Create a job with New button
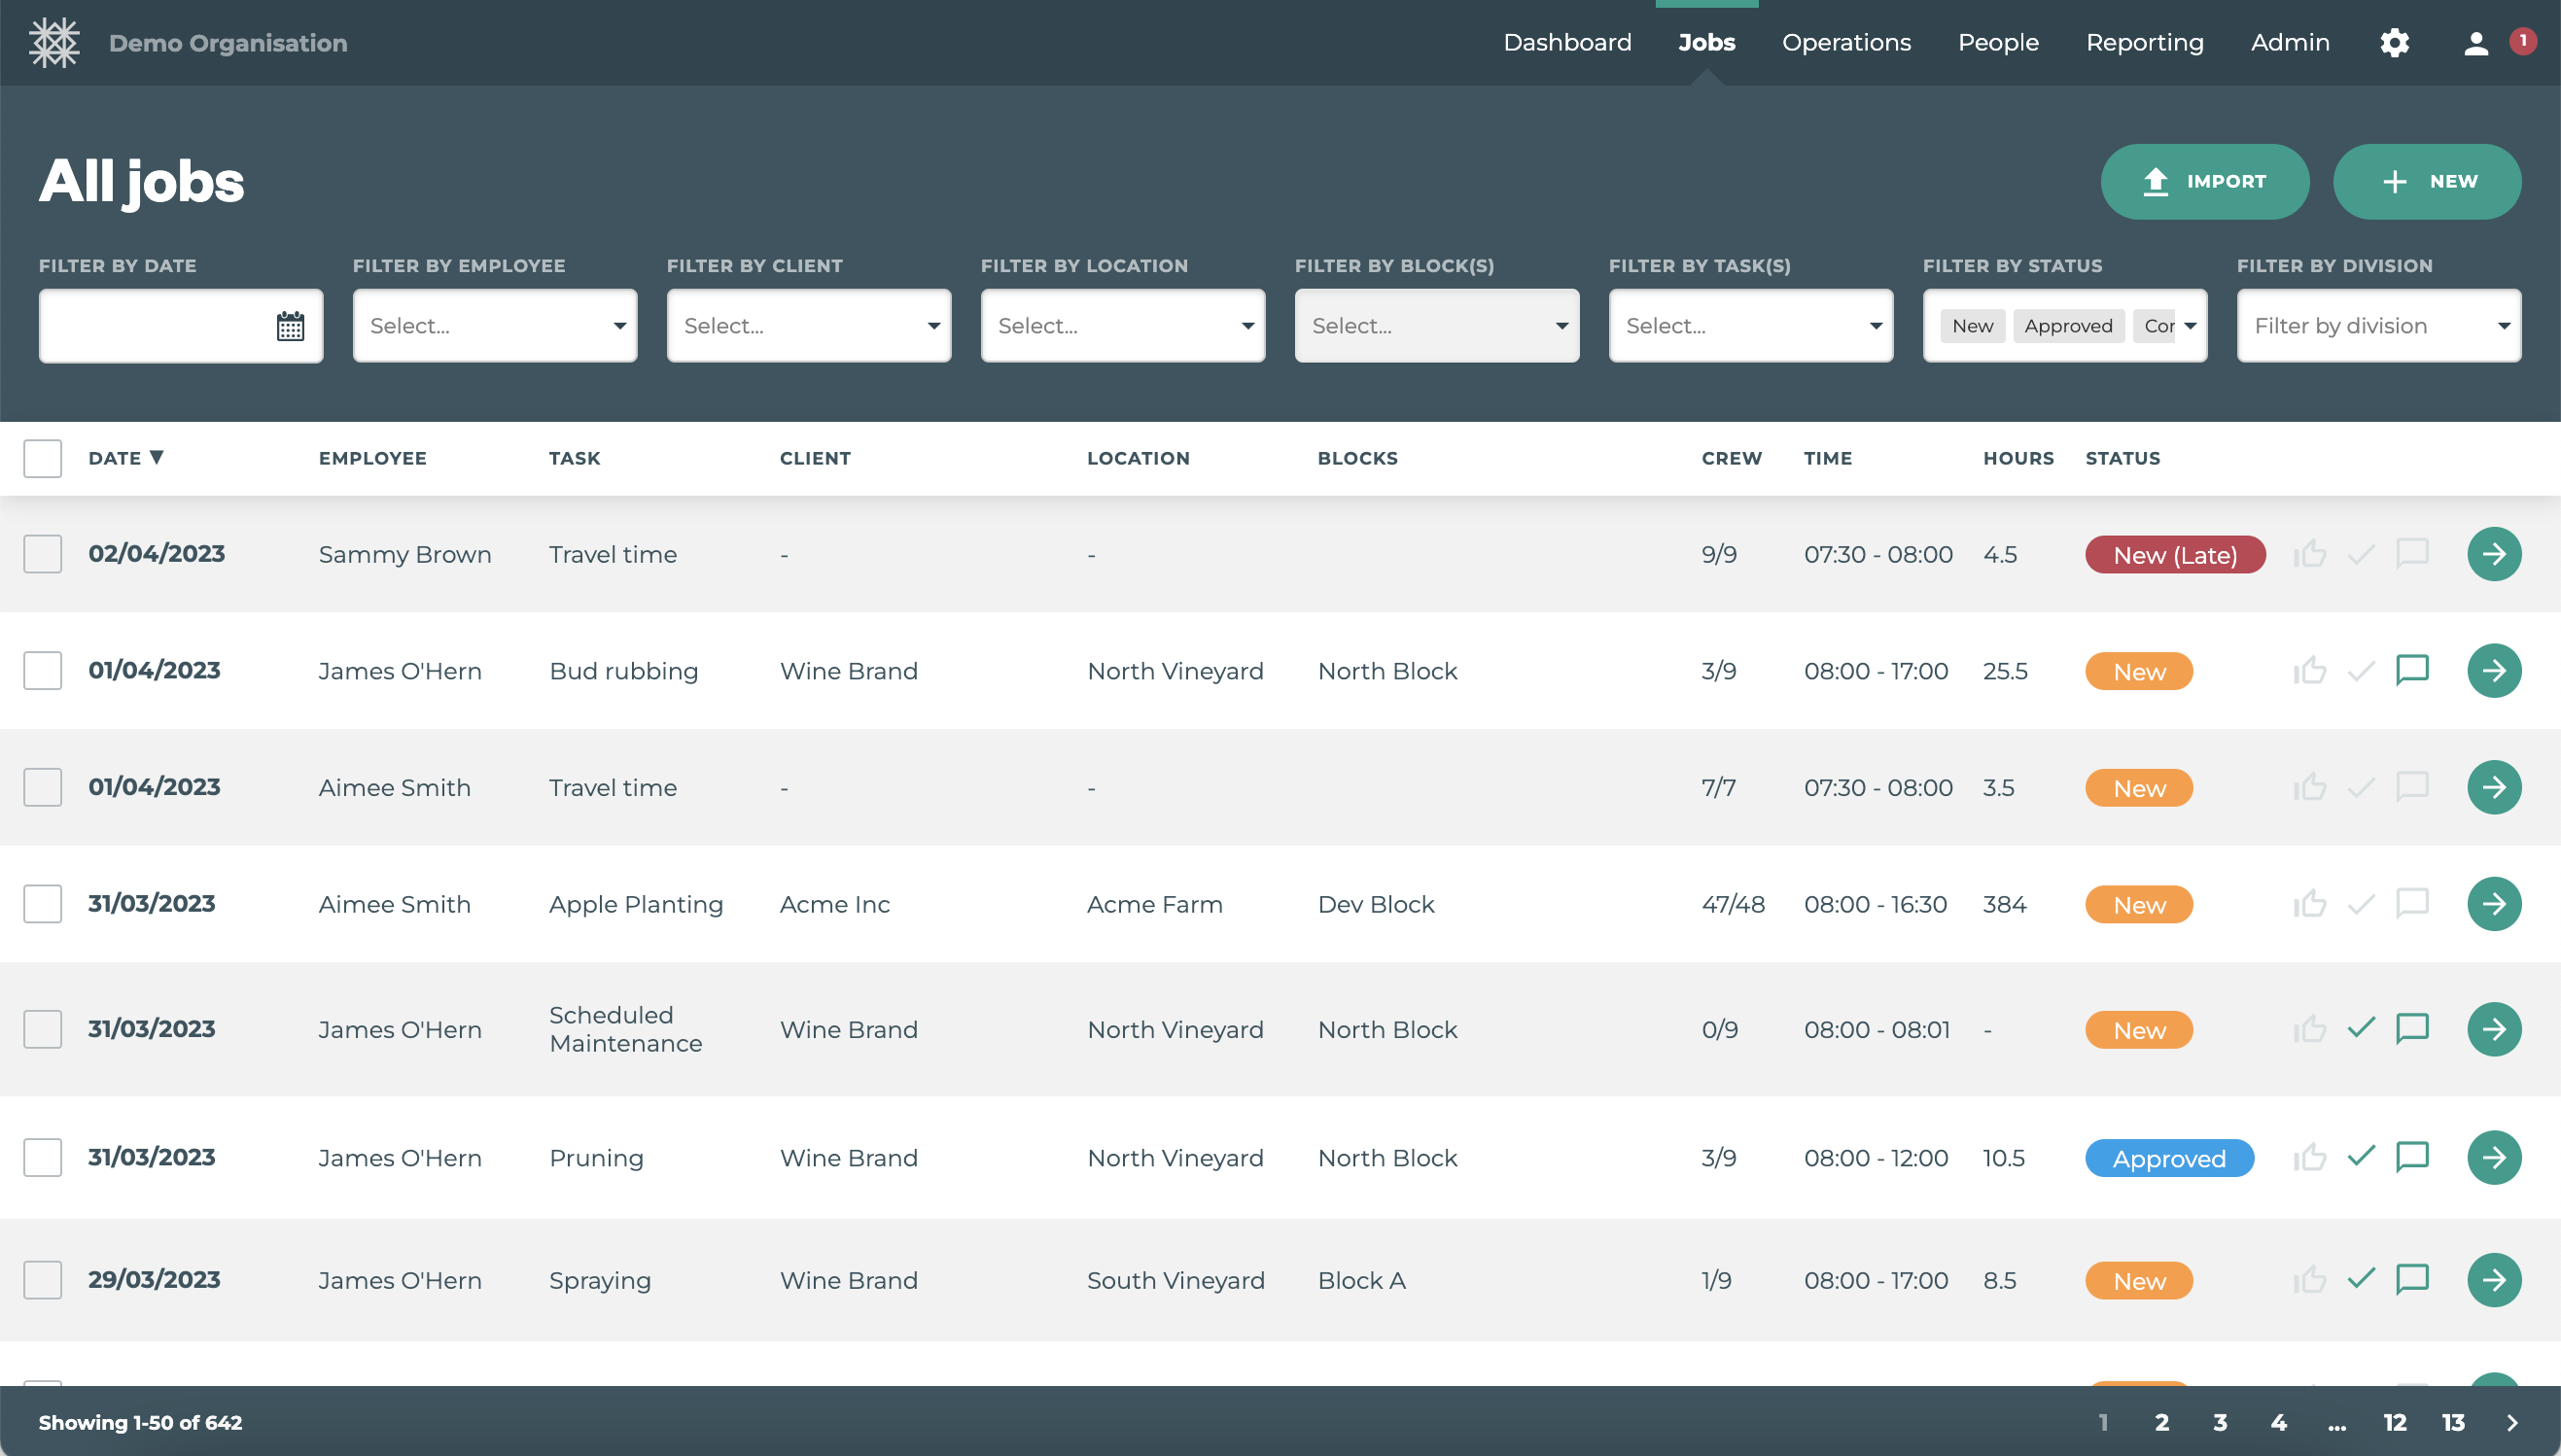The image size is (2561, 1456). [x=2426, y=182]
